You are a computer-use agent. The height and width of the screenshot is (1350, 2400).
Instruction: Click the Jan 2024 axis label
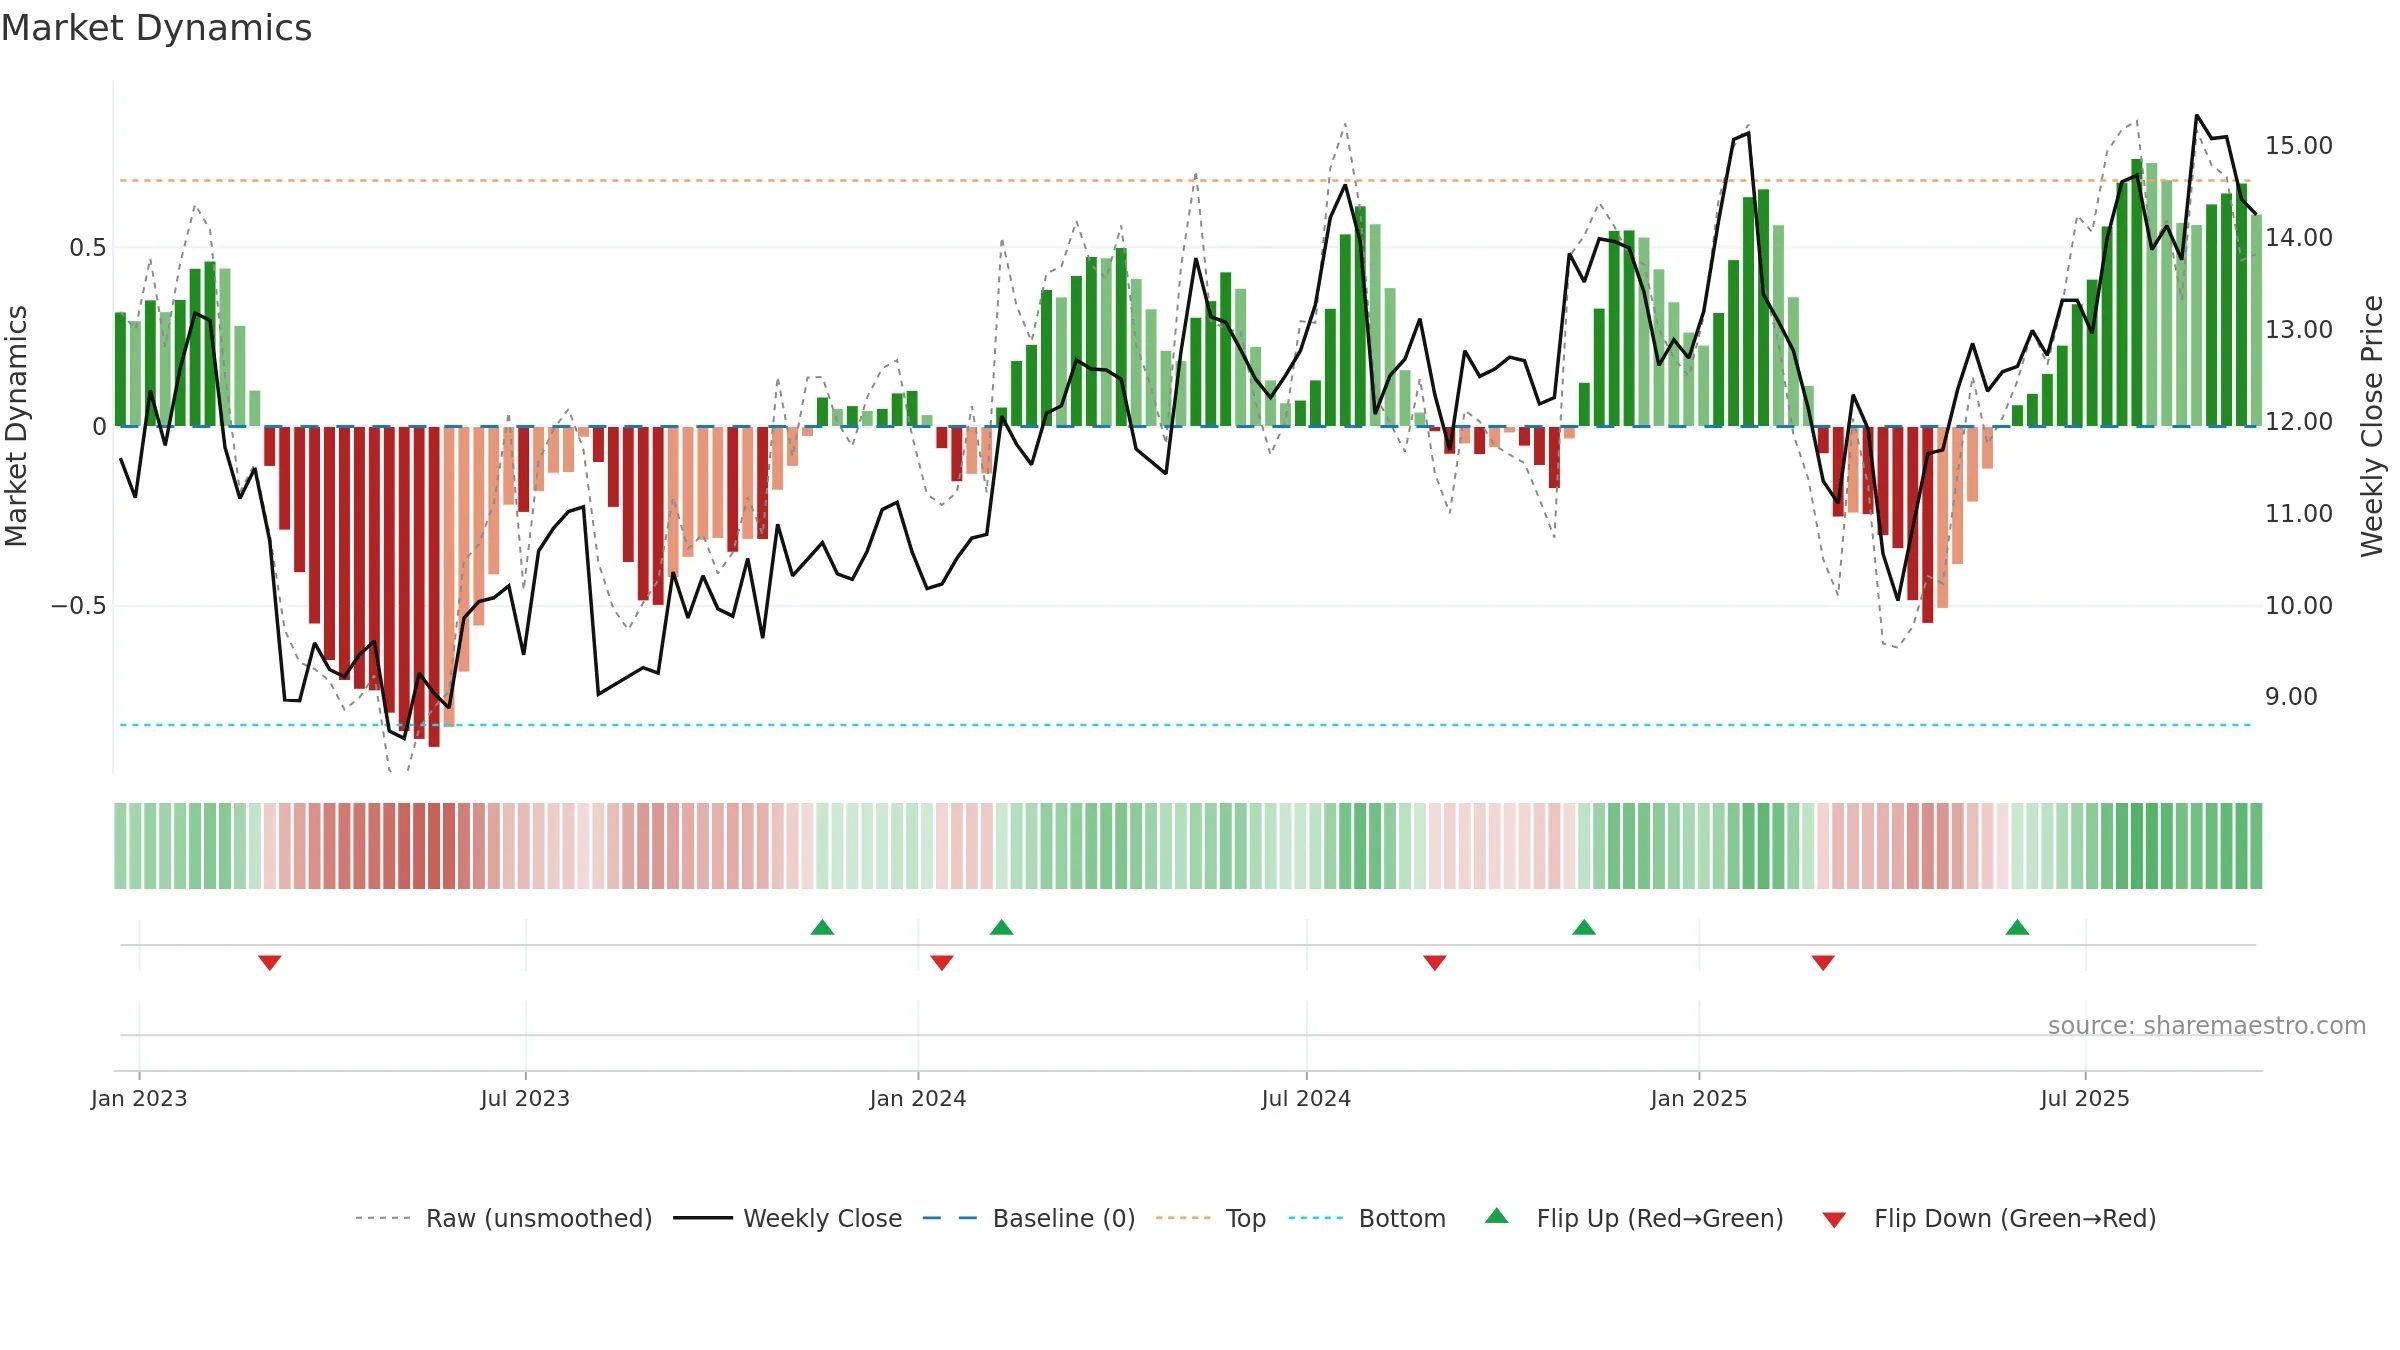click(918, 1098)
